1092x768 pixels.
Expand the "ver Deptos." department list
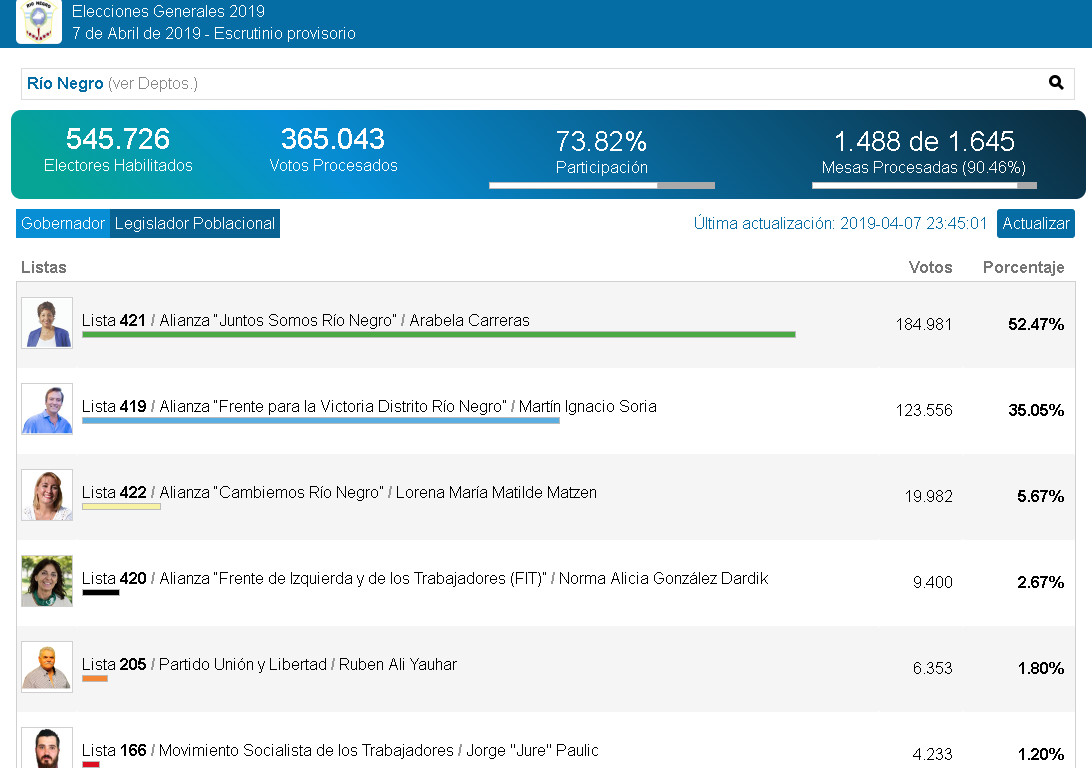tap(153, 84)
